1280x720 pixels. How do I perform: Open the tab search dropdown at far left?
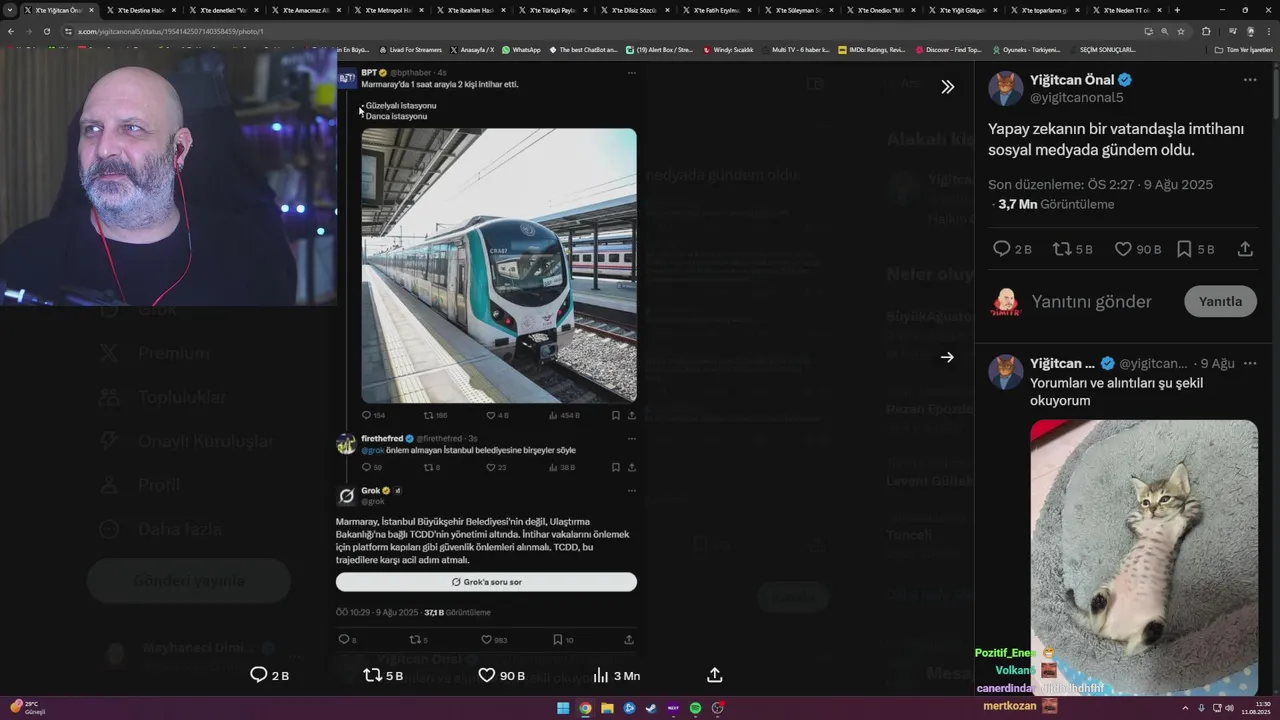[10, 10]
